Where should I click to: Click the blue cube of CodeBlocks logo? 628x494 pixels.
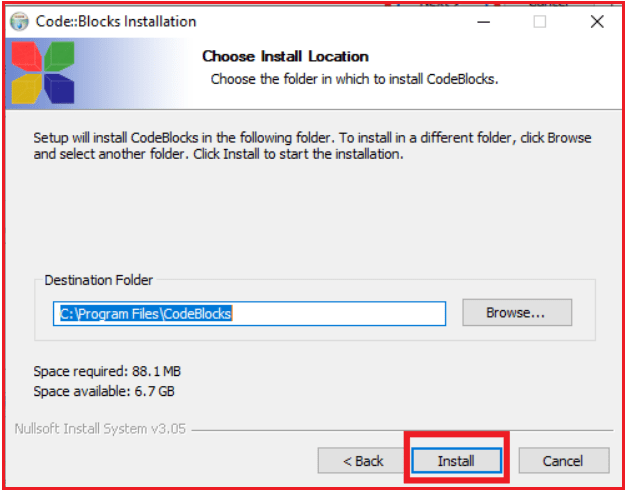[x=59, y=89]
